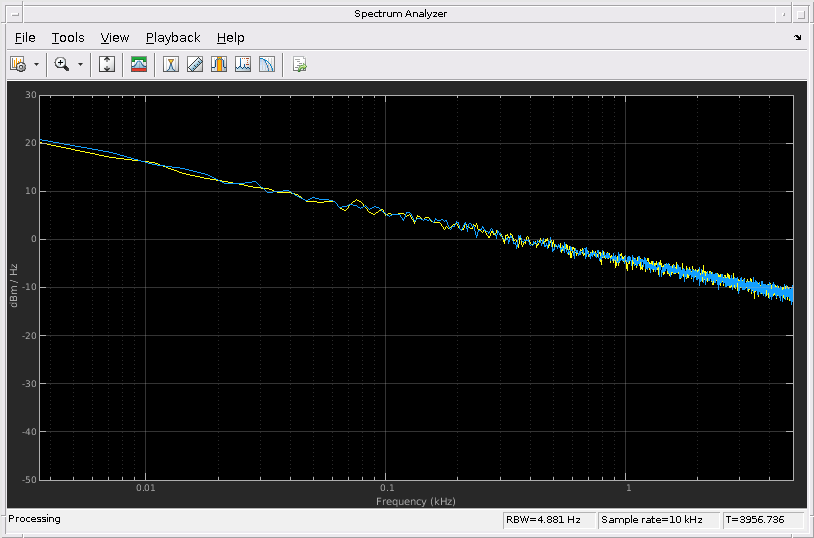Click the Scale Axes Limits icon

pos(108,64)
